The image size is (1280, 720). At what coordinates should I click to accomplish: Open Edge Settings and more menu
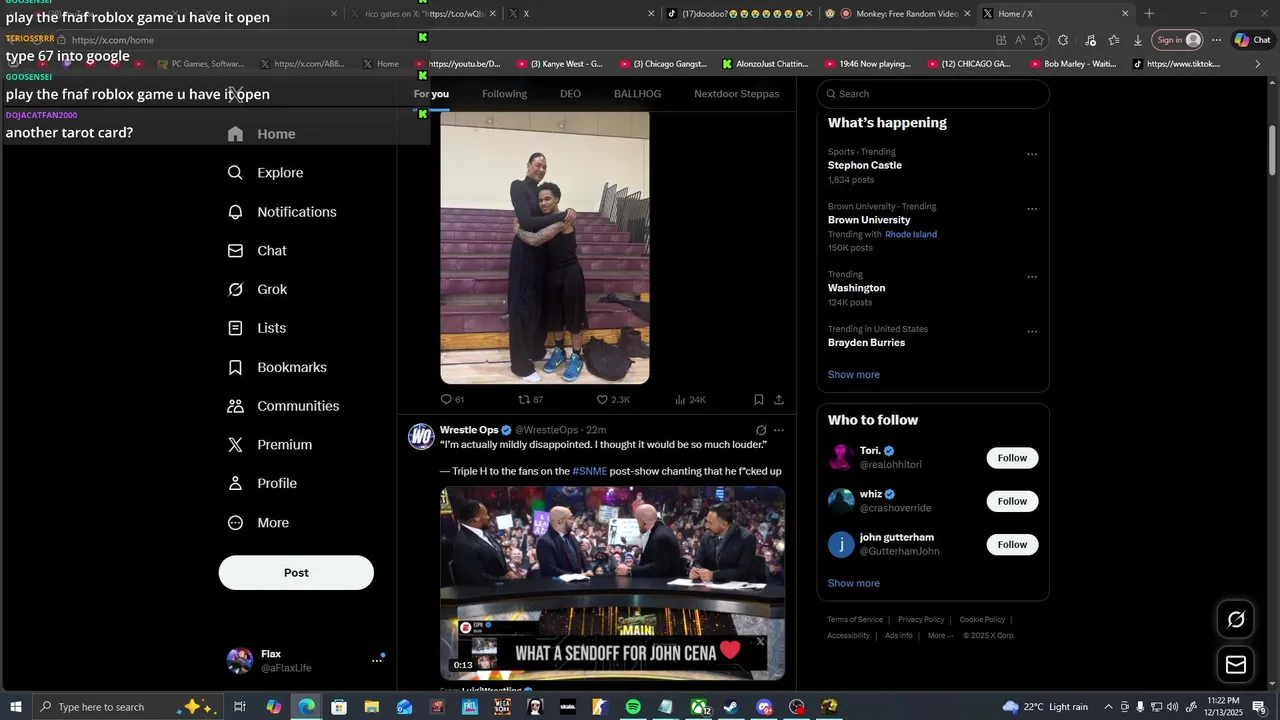coord(1216,40)
